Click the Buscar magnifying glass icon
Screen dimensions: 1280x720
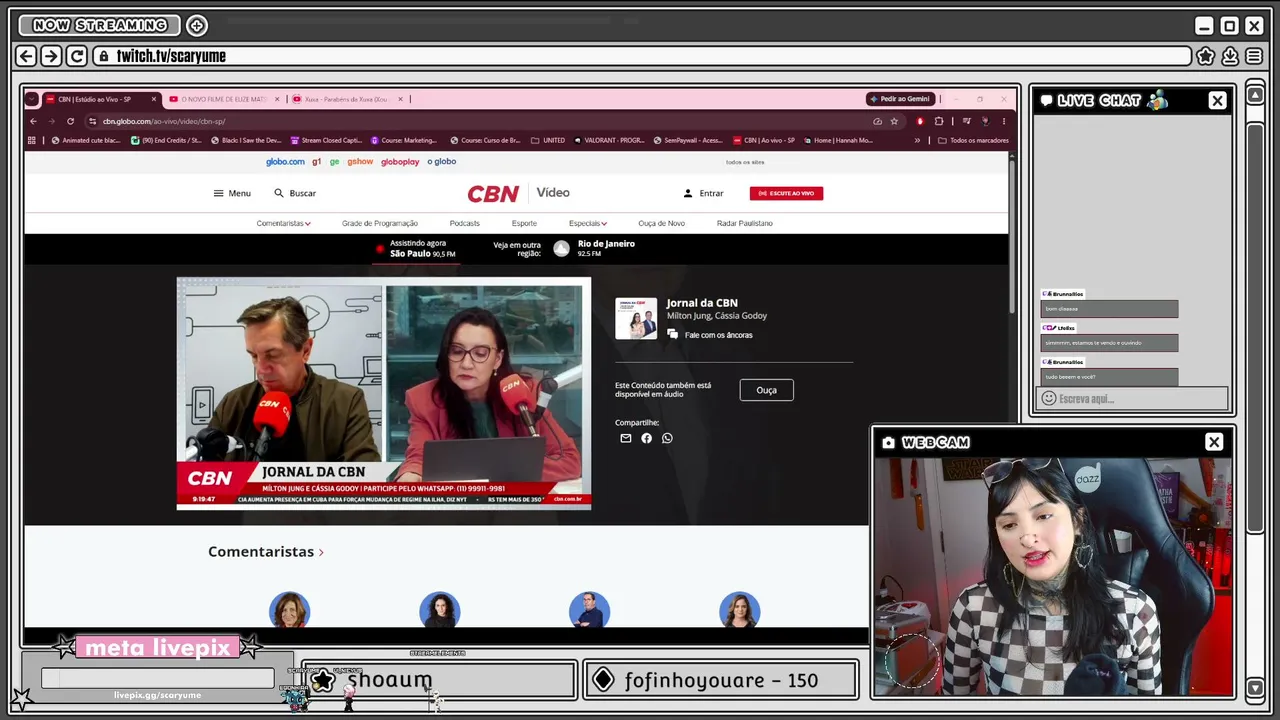coord(279,193)
